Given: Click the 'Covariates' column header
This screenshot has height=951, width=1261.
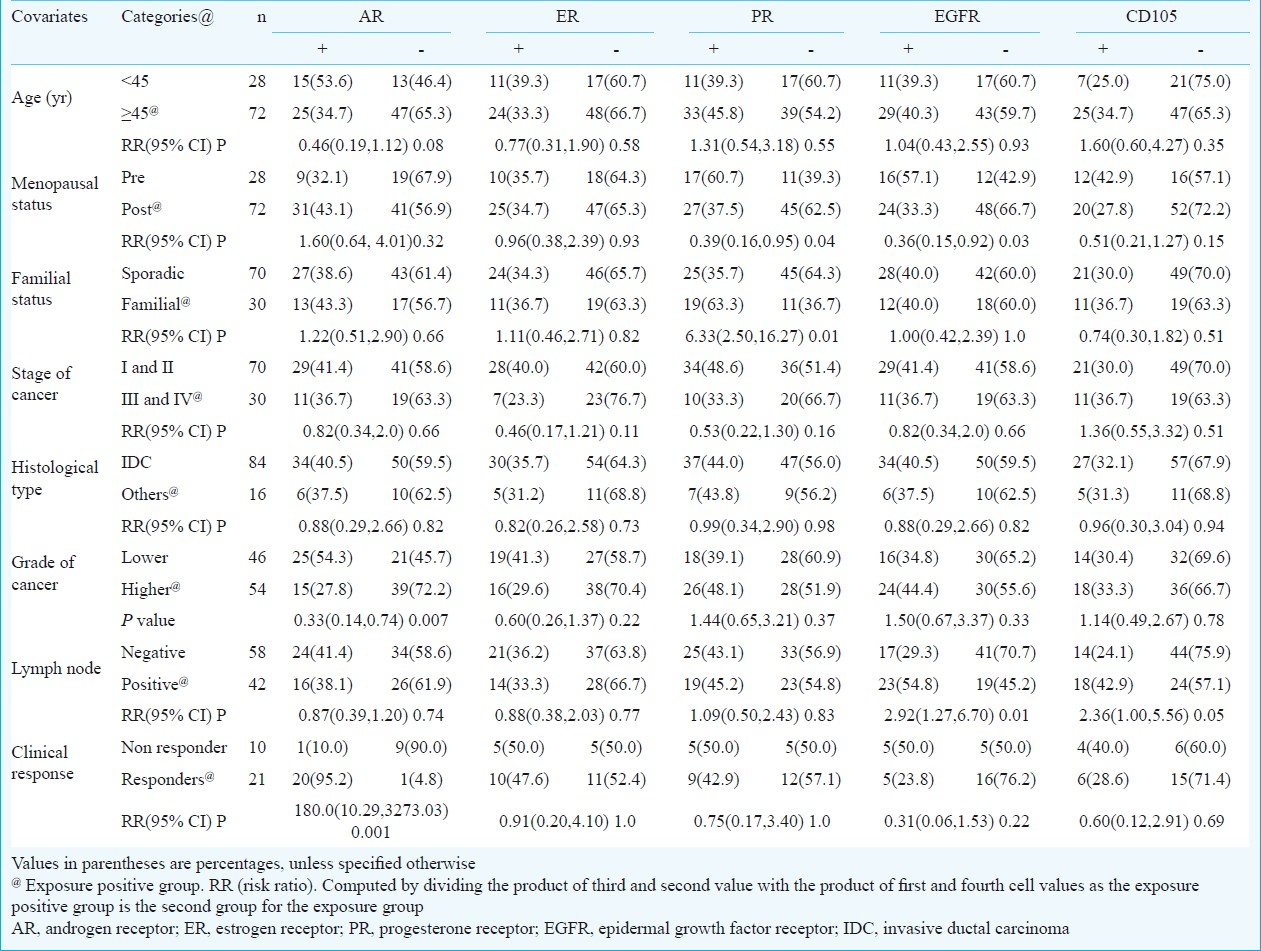Looking at the screenshot, I should 50,17.
